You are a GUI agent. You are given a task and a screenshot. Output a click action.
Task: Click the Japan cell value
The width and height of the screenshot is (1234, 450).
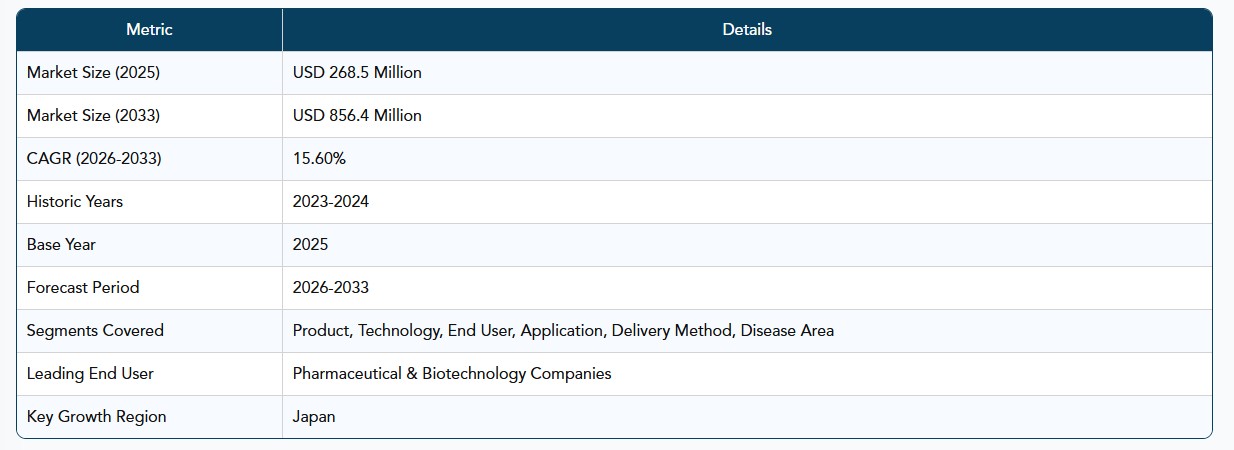pos(314,417)
